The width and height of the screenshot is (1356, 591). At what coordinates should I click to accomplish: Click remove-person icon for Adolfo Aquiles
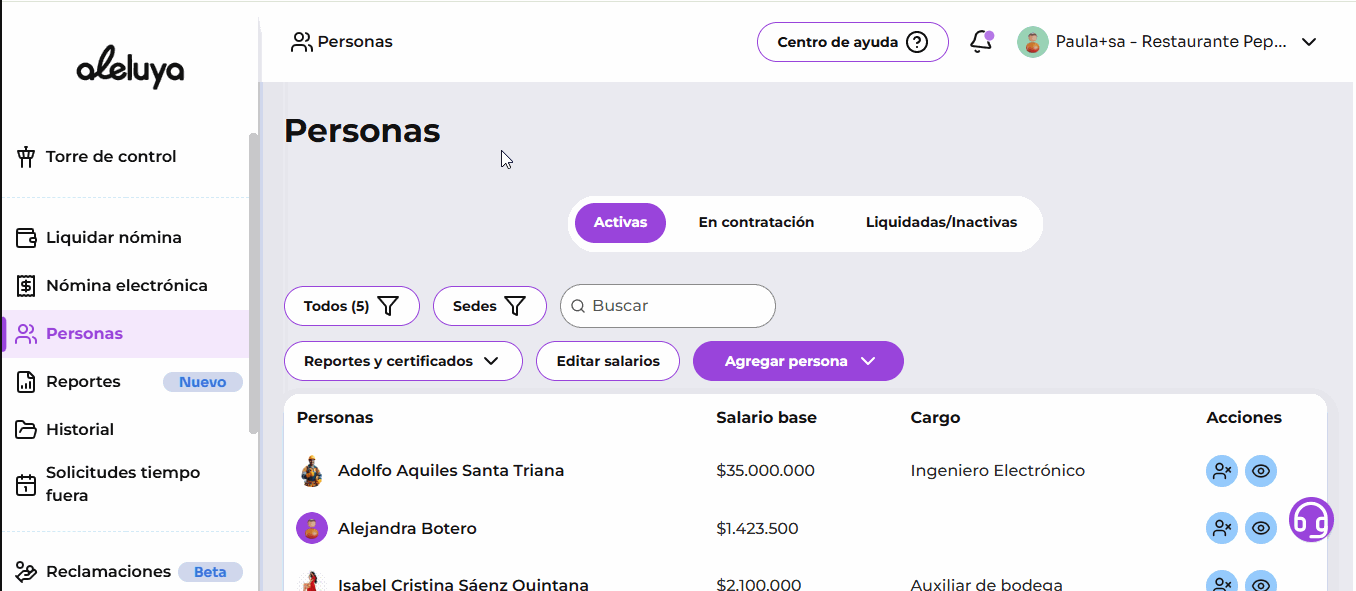click(1221, 471)
